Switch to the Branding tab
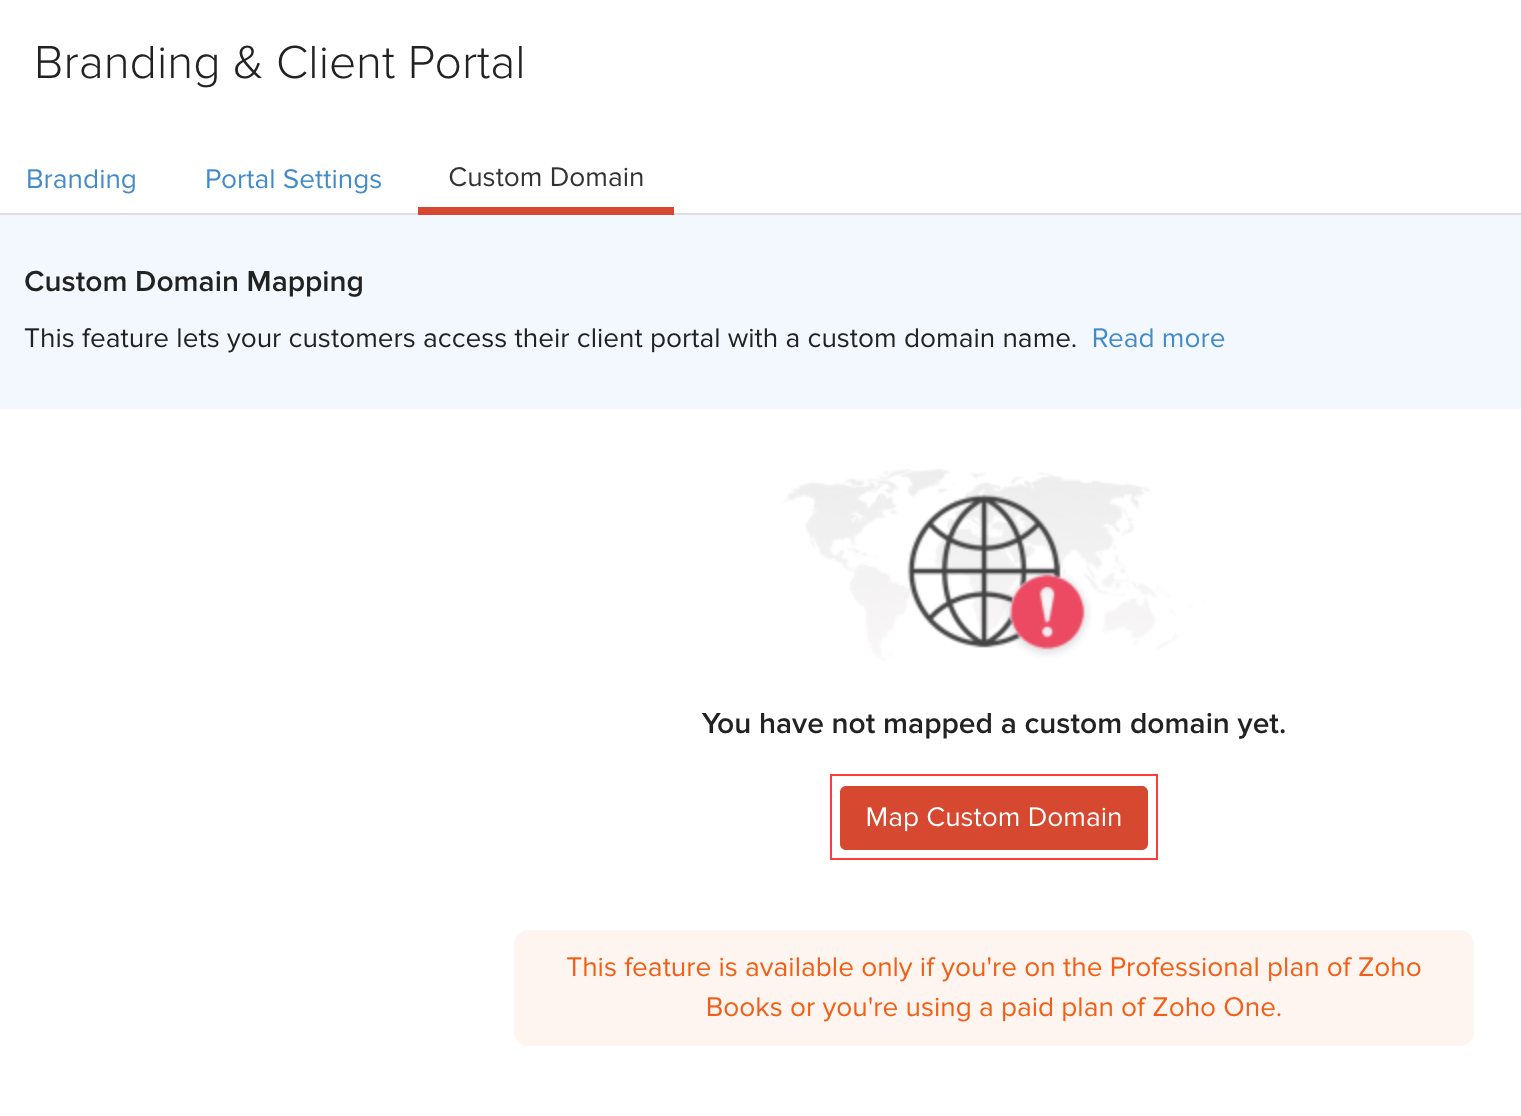1521x1116 pixels. pos(81,179)
